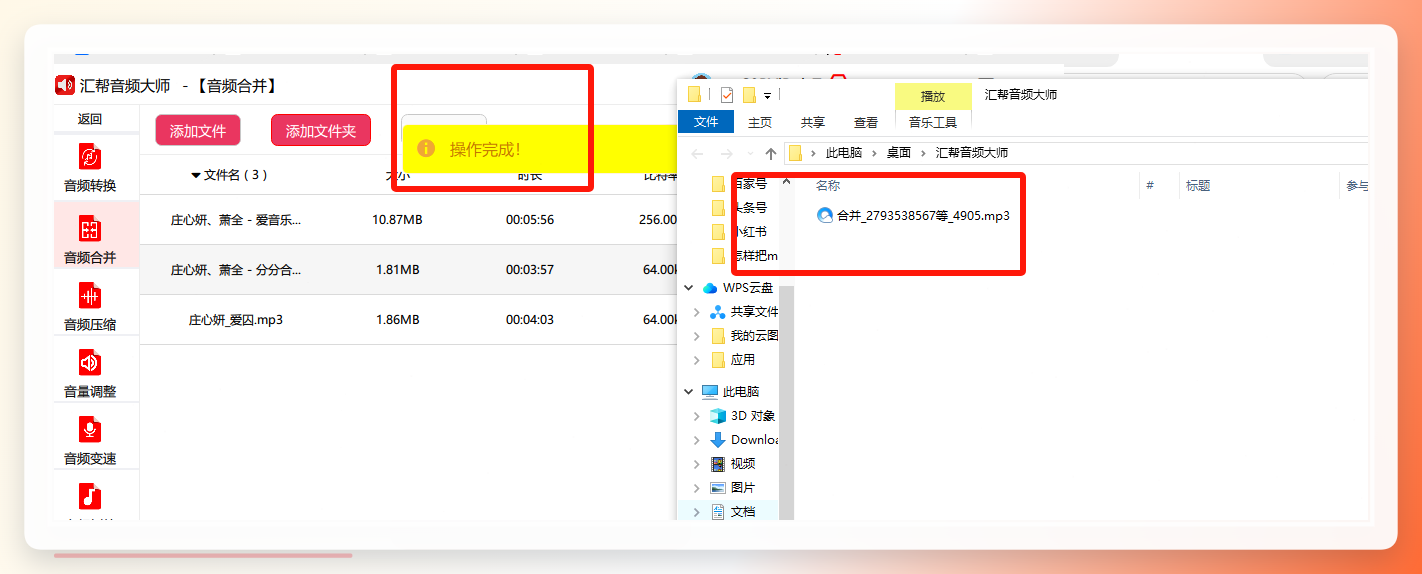The image size is (1422, 574).
Task: Switch to the 音乐工具 ribbon tab
Action: point(933,122)
